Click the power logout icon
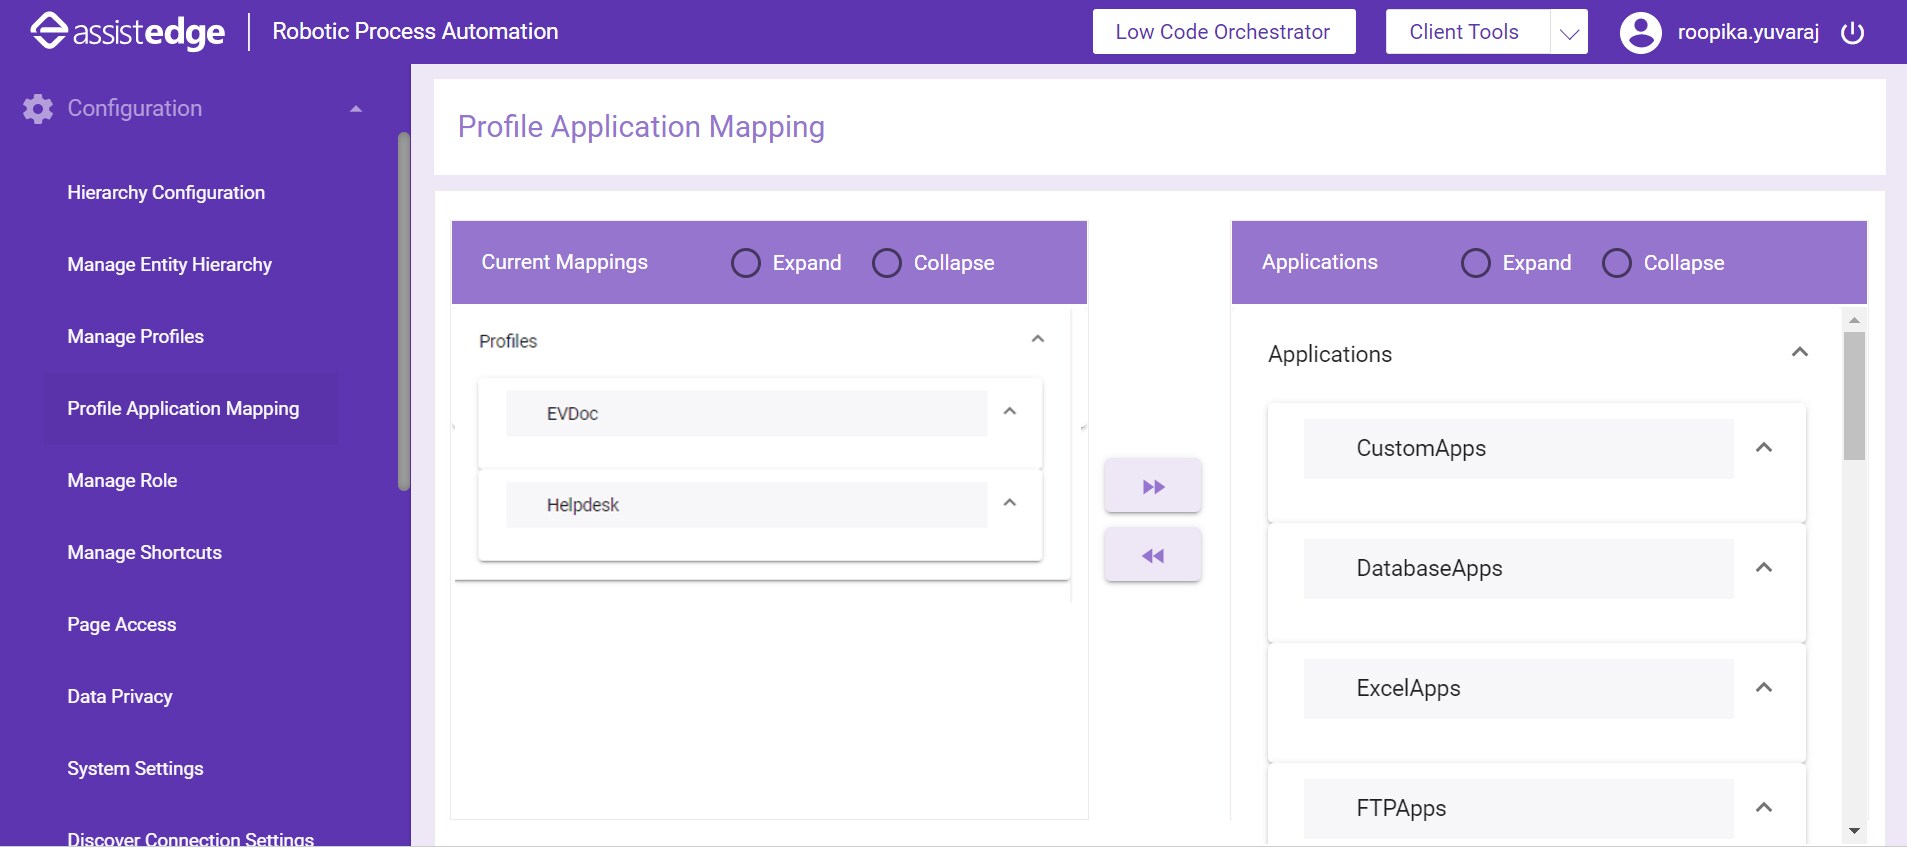The image size is (1907, 847). [x=1852, y=32]
